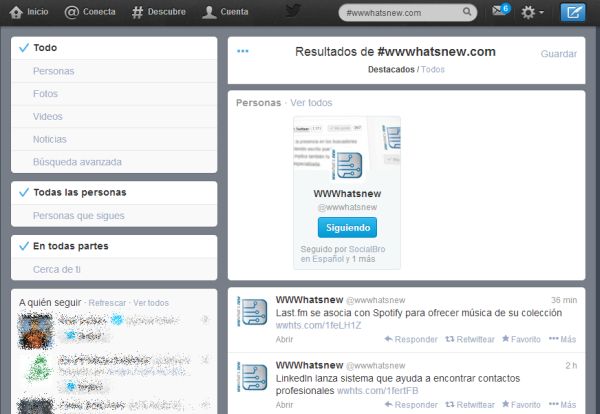Click the 36 min timestamp
The image size is (600, 414).
[x=564, y=300]
